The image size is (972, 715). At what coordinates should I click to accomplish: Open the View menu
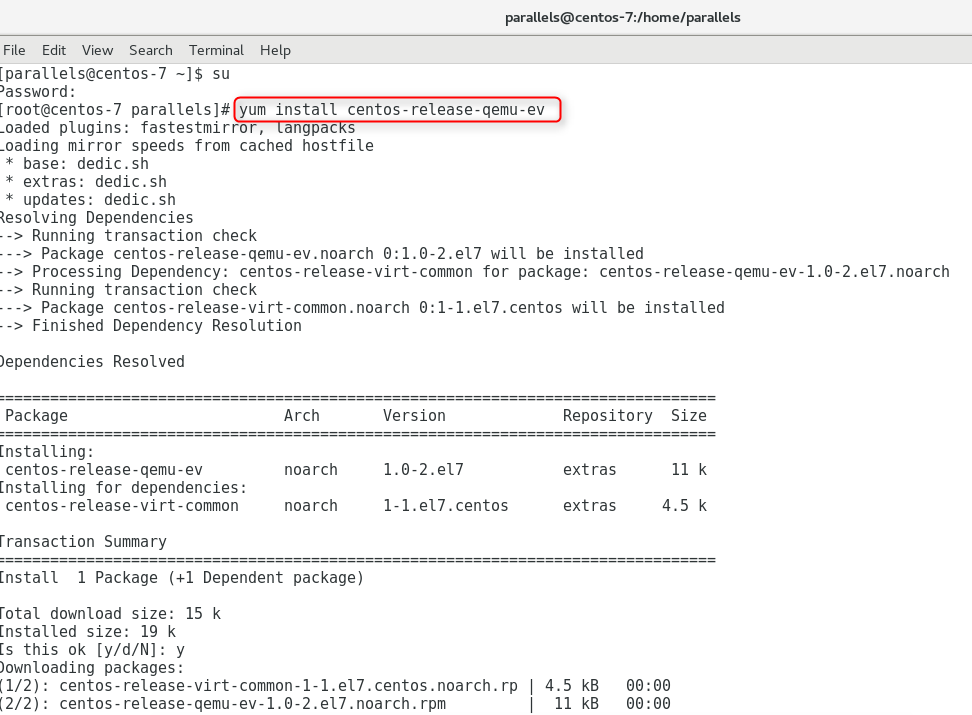(97, 50)
